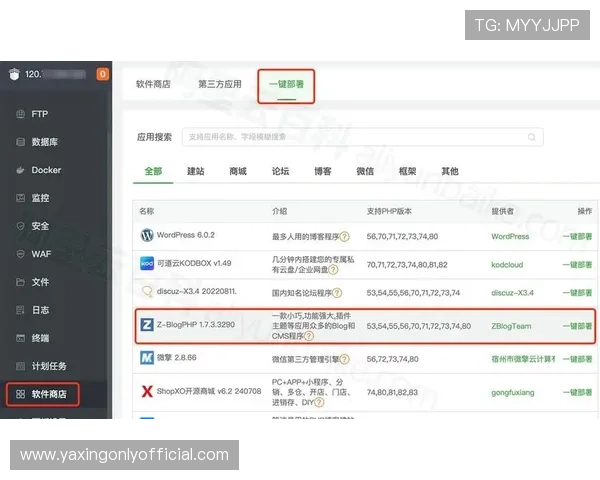
Task: Click the 安全 shield icon
Action: coord(21,226)
